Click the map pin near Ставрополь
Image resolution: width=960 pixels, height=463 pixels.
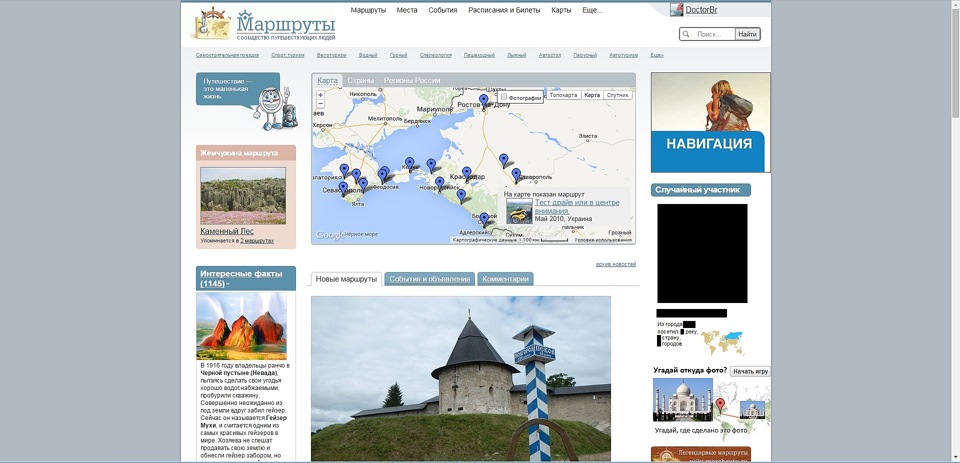coord(516,175)
